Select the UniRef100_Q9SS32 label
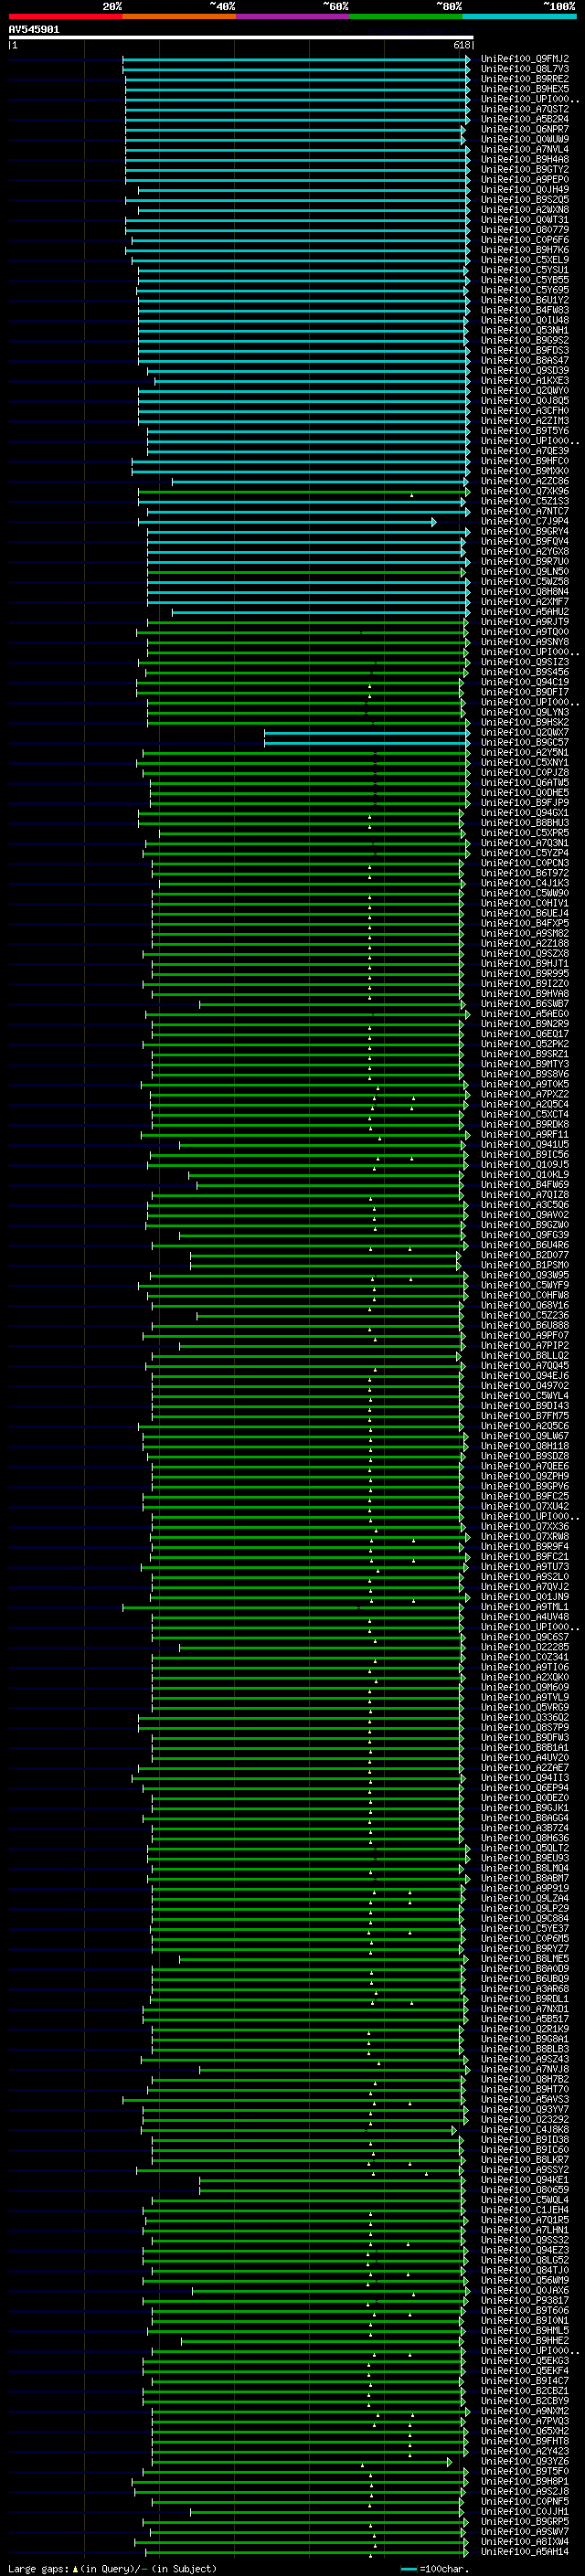This screenshot has width=585, height=2576. click(x=525, y=2240)
